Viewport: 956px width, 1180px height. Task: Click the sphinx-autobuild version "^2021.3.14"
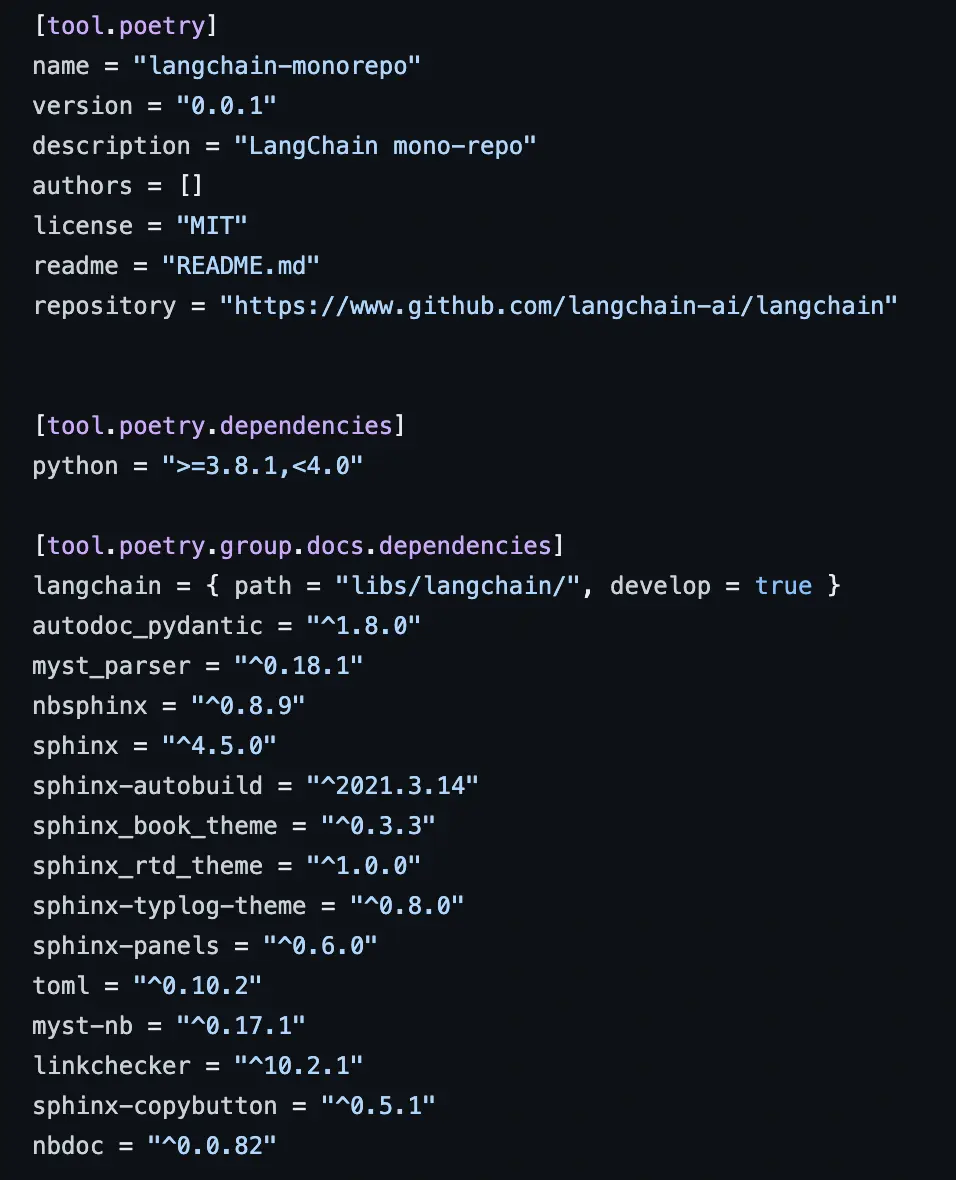coord(393,786)
